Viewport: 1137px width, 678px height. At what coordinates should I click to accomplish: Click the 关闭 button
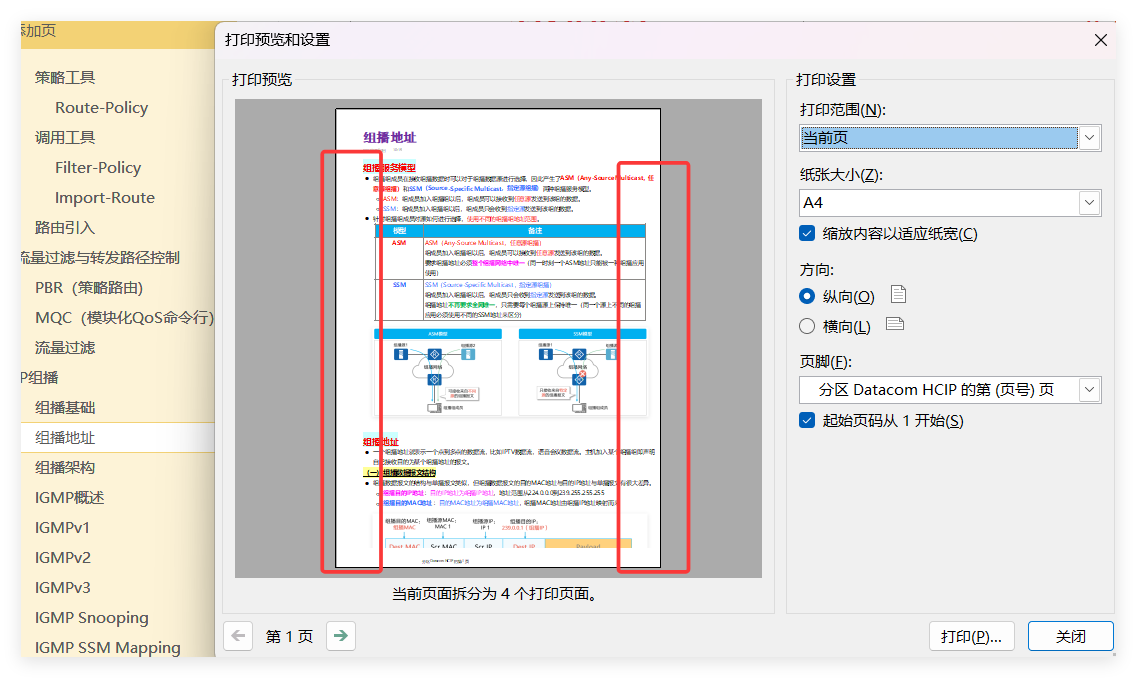point(1070,636)
